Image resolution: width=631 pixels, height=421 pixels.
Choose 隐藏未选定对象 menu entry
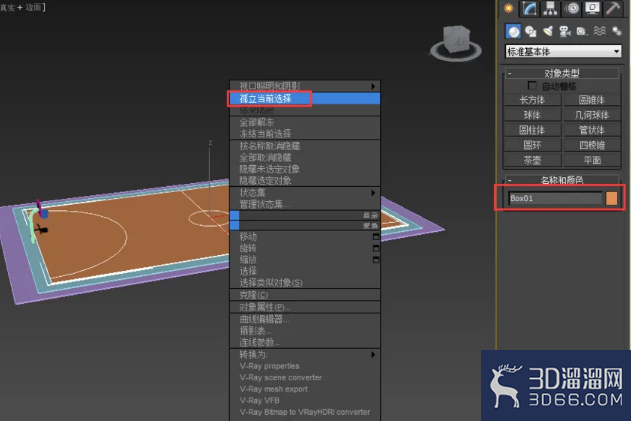coord(305,169)
